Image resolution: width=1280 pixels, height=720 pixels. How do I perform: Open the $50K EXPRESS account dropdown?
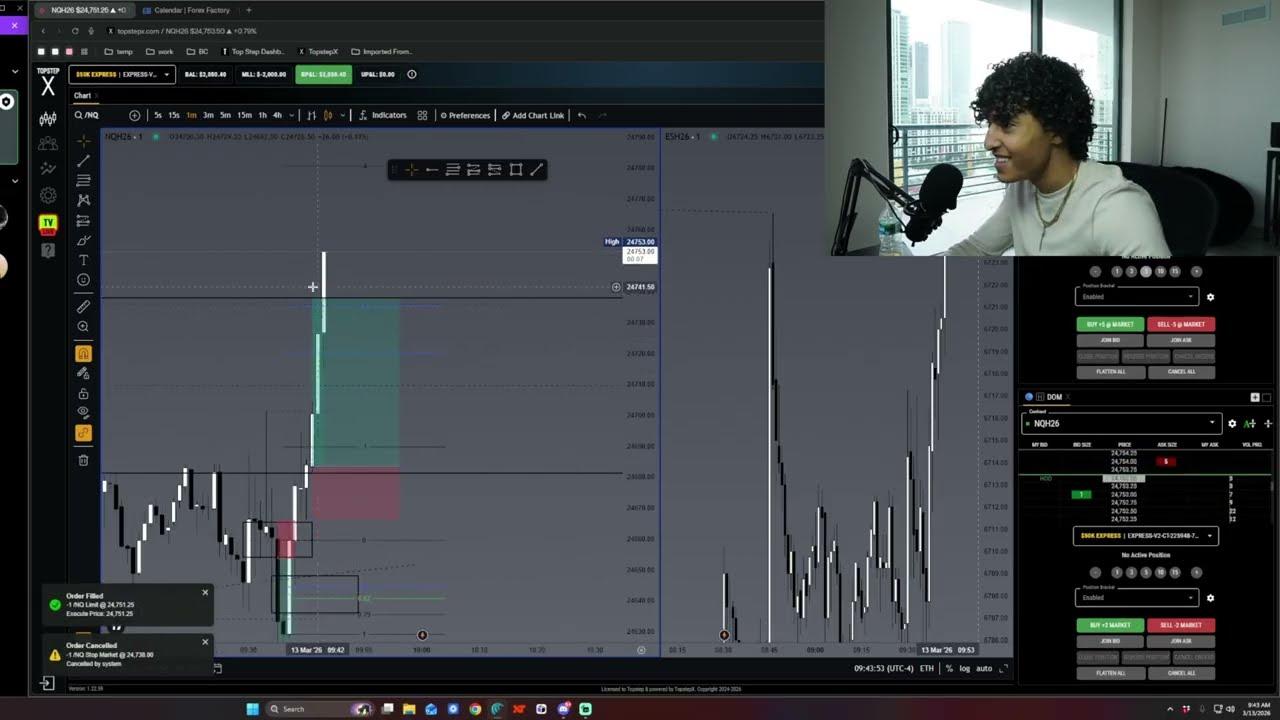point(121,74)
